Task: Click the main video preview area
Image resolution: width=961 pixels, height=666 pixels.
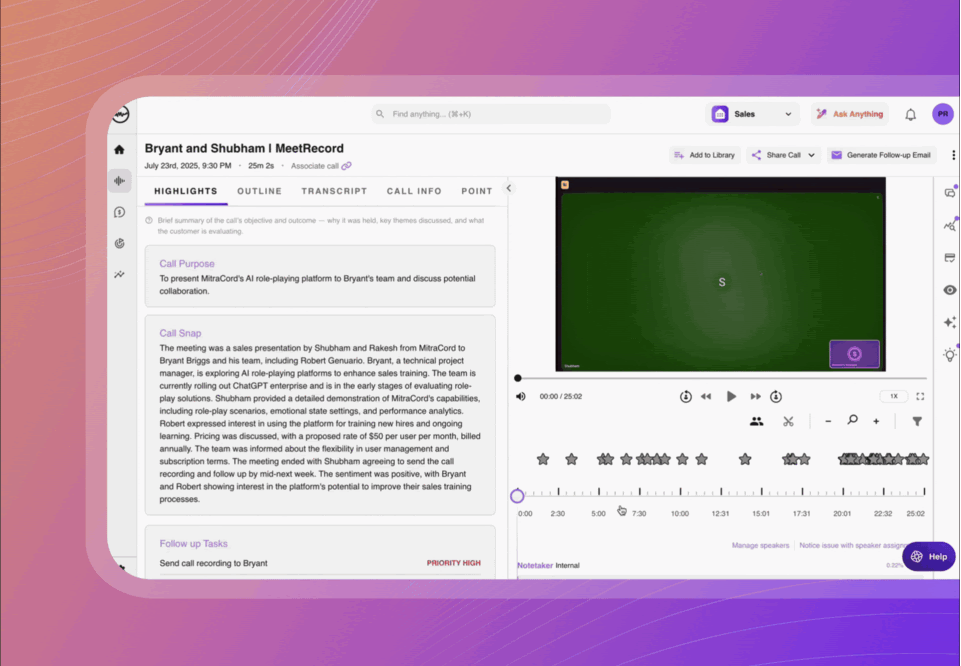Action: click(721, 274)
